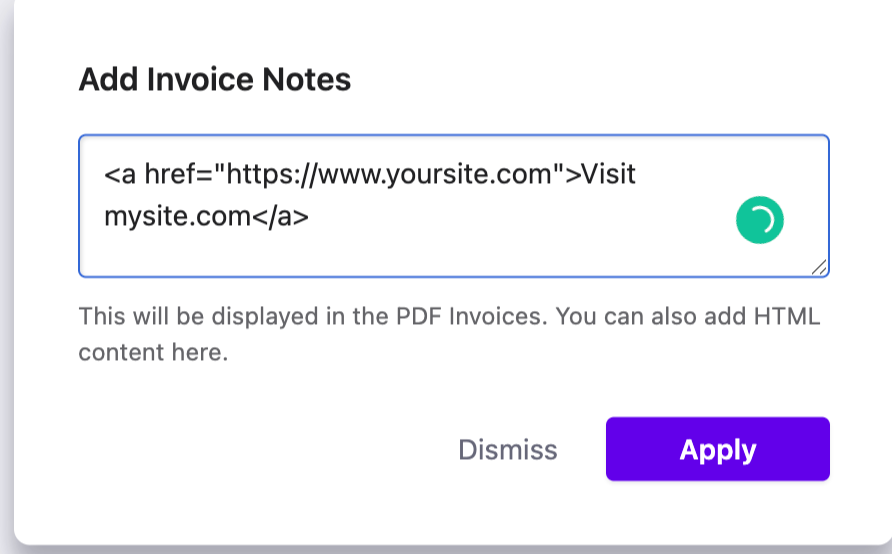Click the "This will be displayed" helper text
This screenshot has height=554, width=892.
pos(198,316)
